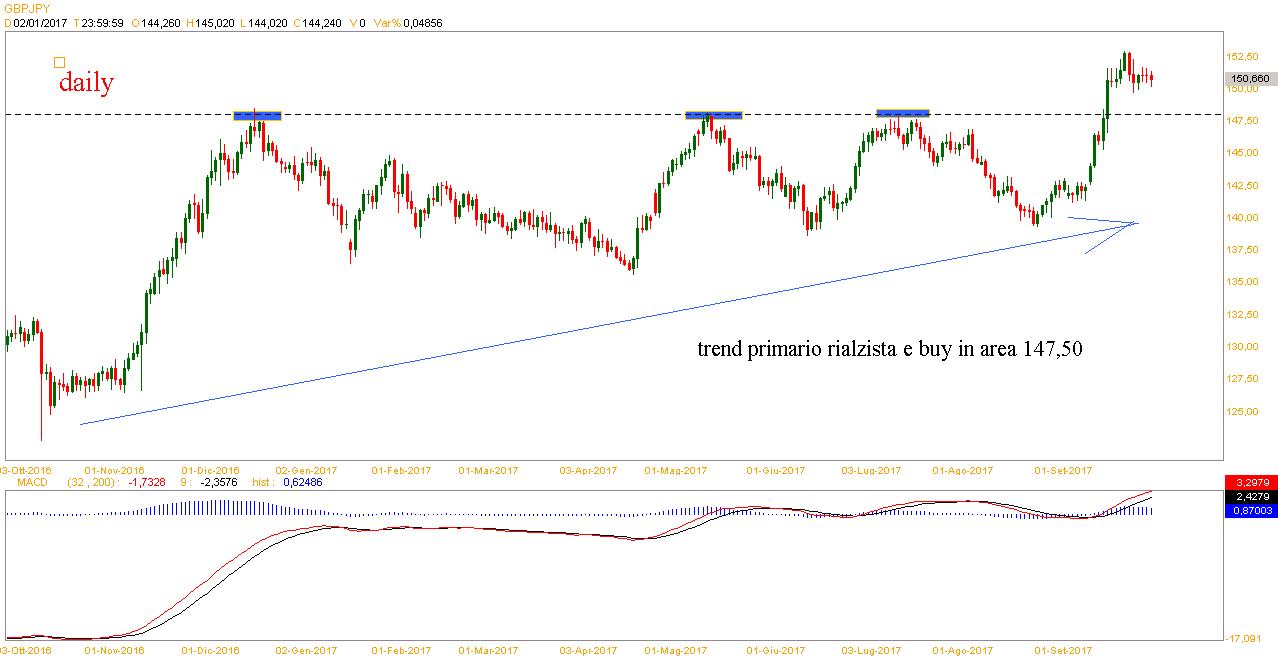Click the date 02/01/2017 in header
This screenshot has width=1278, height=668.
[x=40, y=22]
